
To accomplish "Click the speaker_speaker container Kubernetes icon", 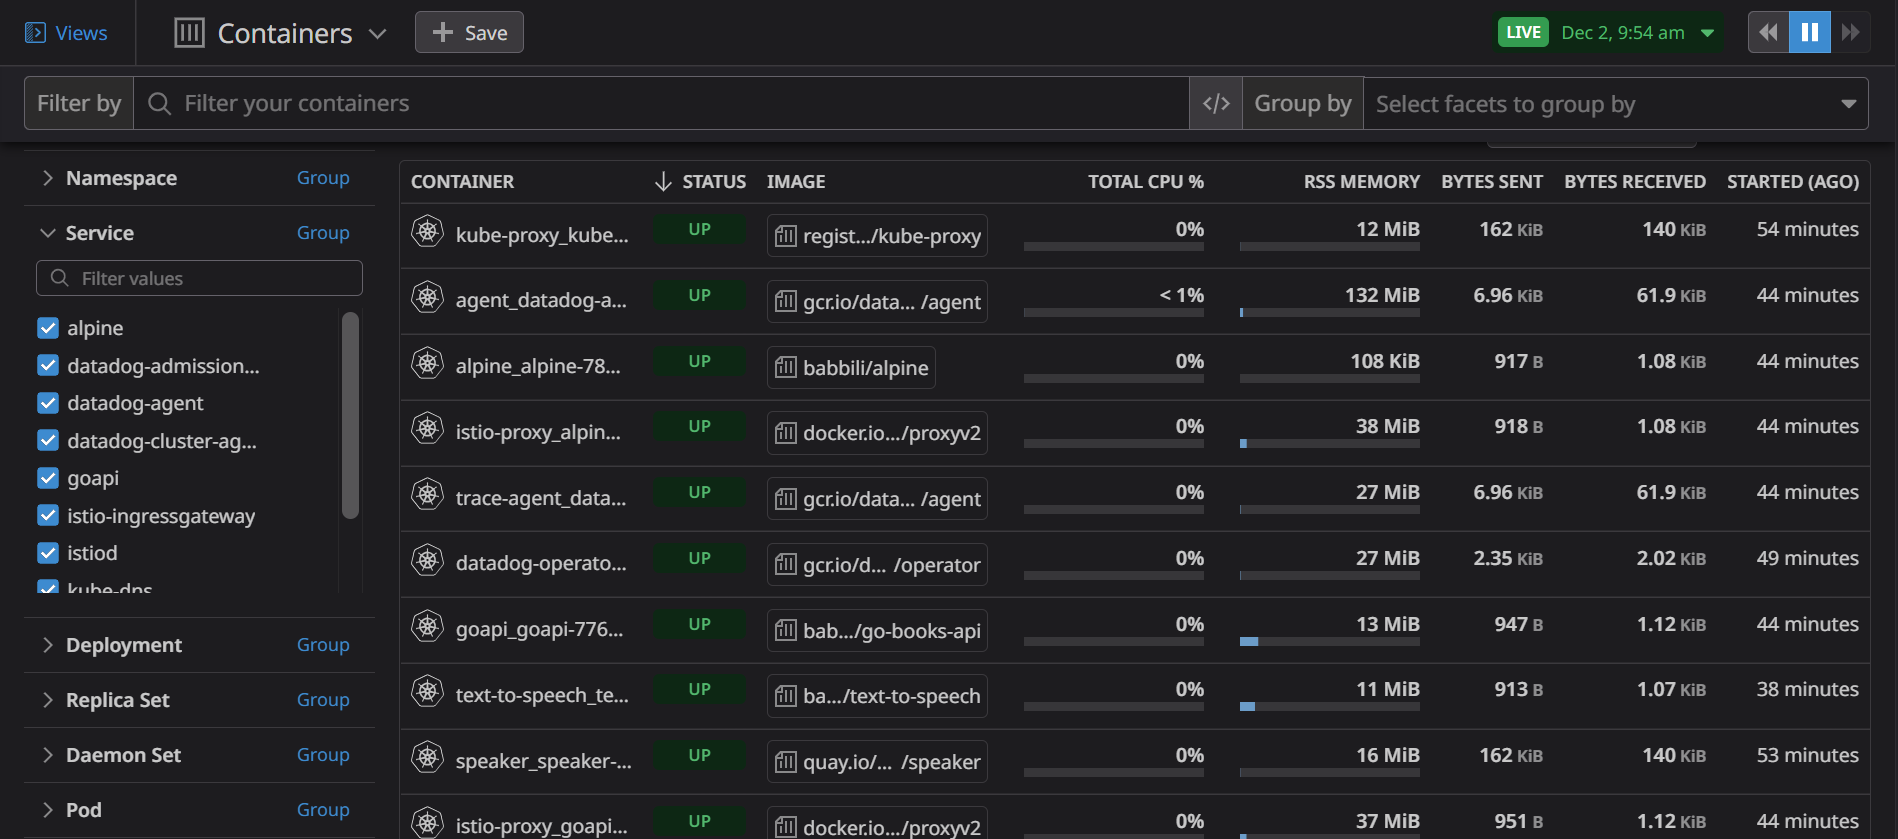I will (x=428, y=757).
